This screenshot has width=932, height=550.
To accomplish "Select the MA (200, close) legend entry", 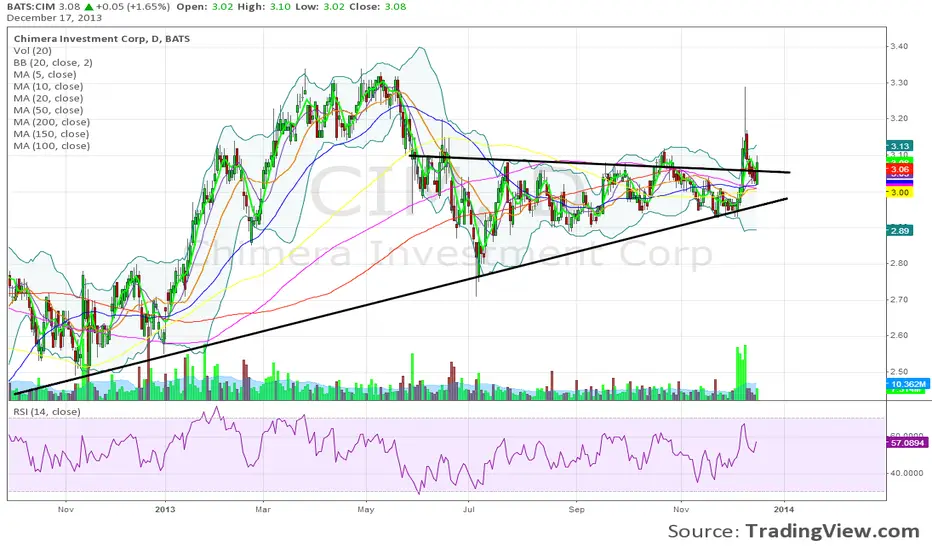I will tap(52, 122).
